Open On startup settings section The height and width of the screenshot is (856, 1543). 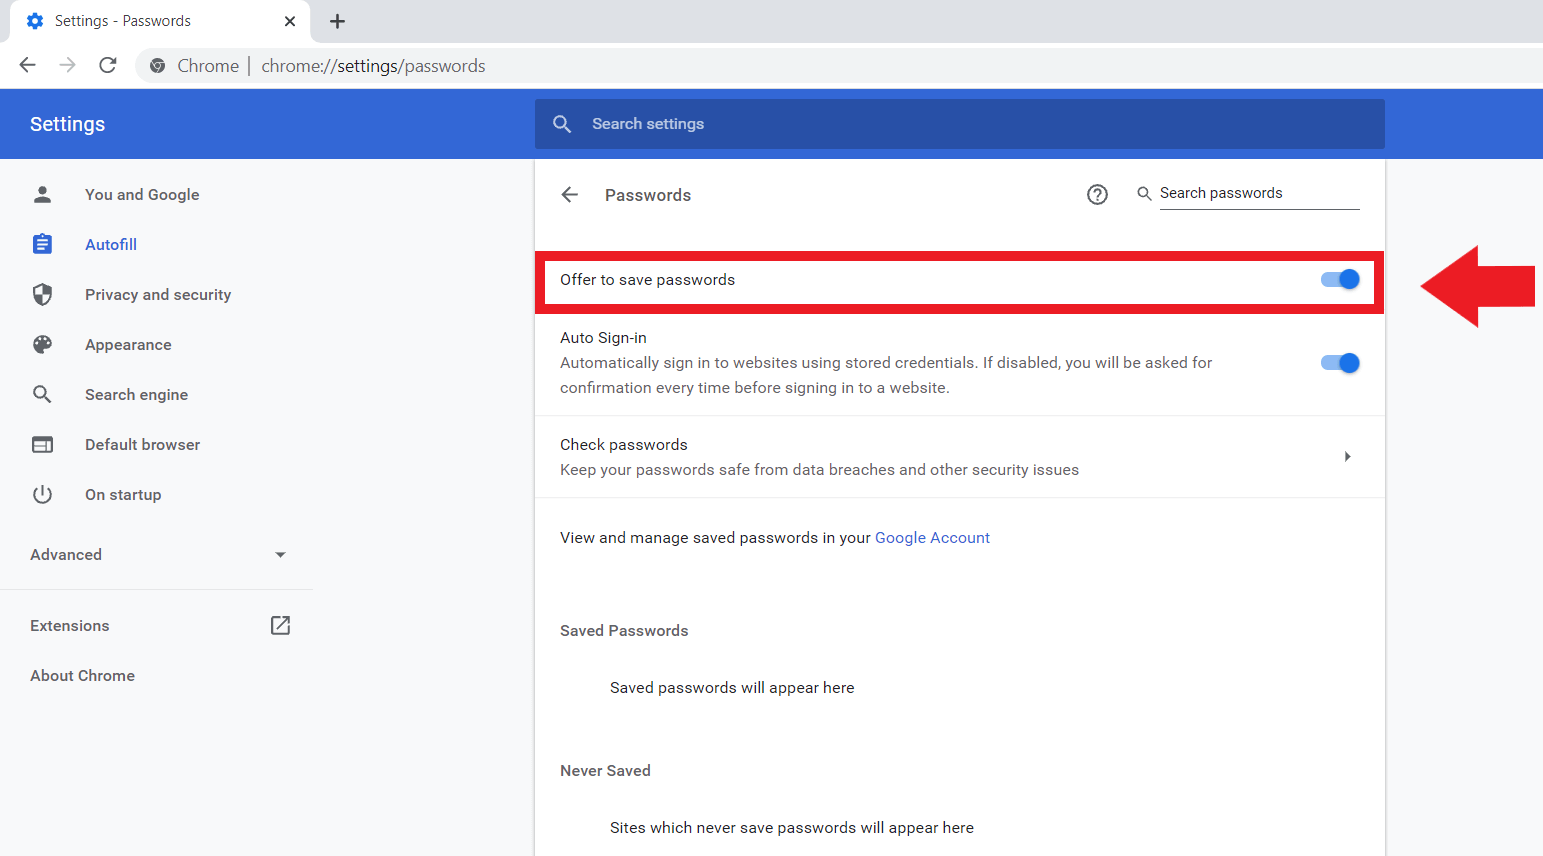123,495
